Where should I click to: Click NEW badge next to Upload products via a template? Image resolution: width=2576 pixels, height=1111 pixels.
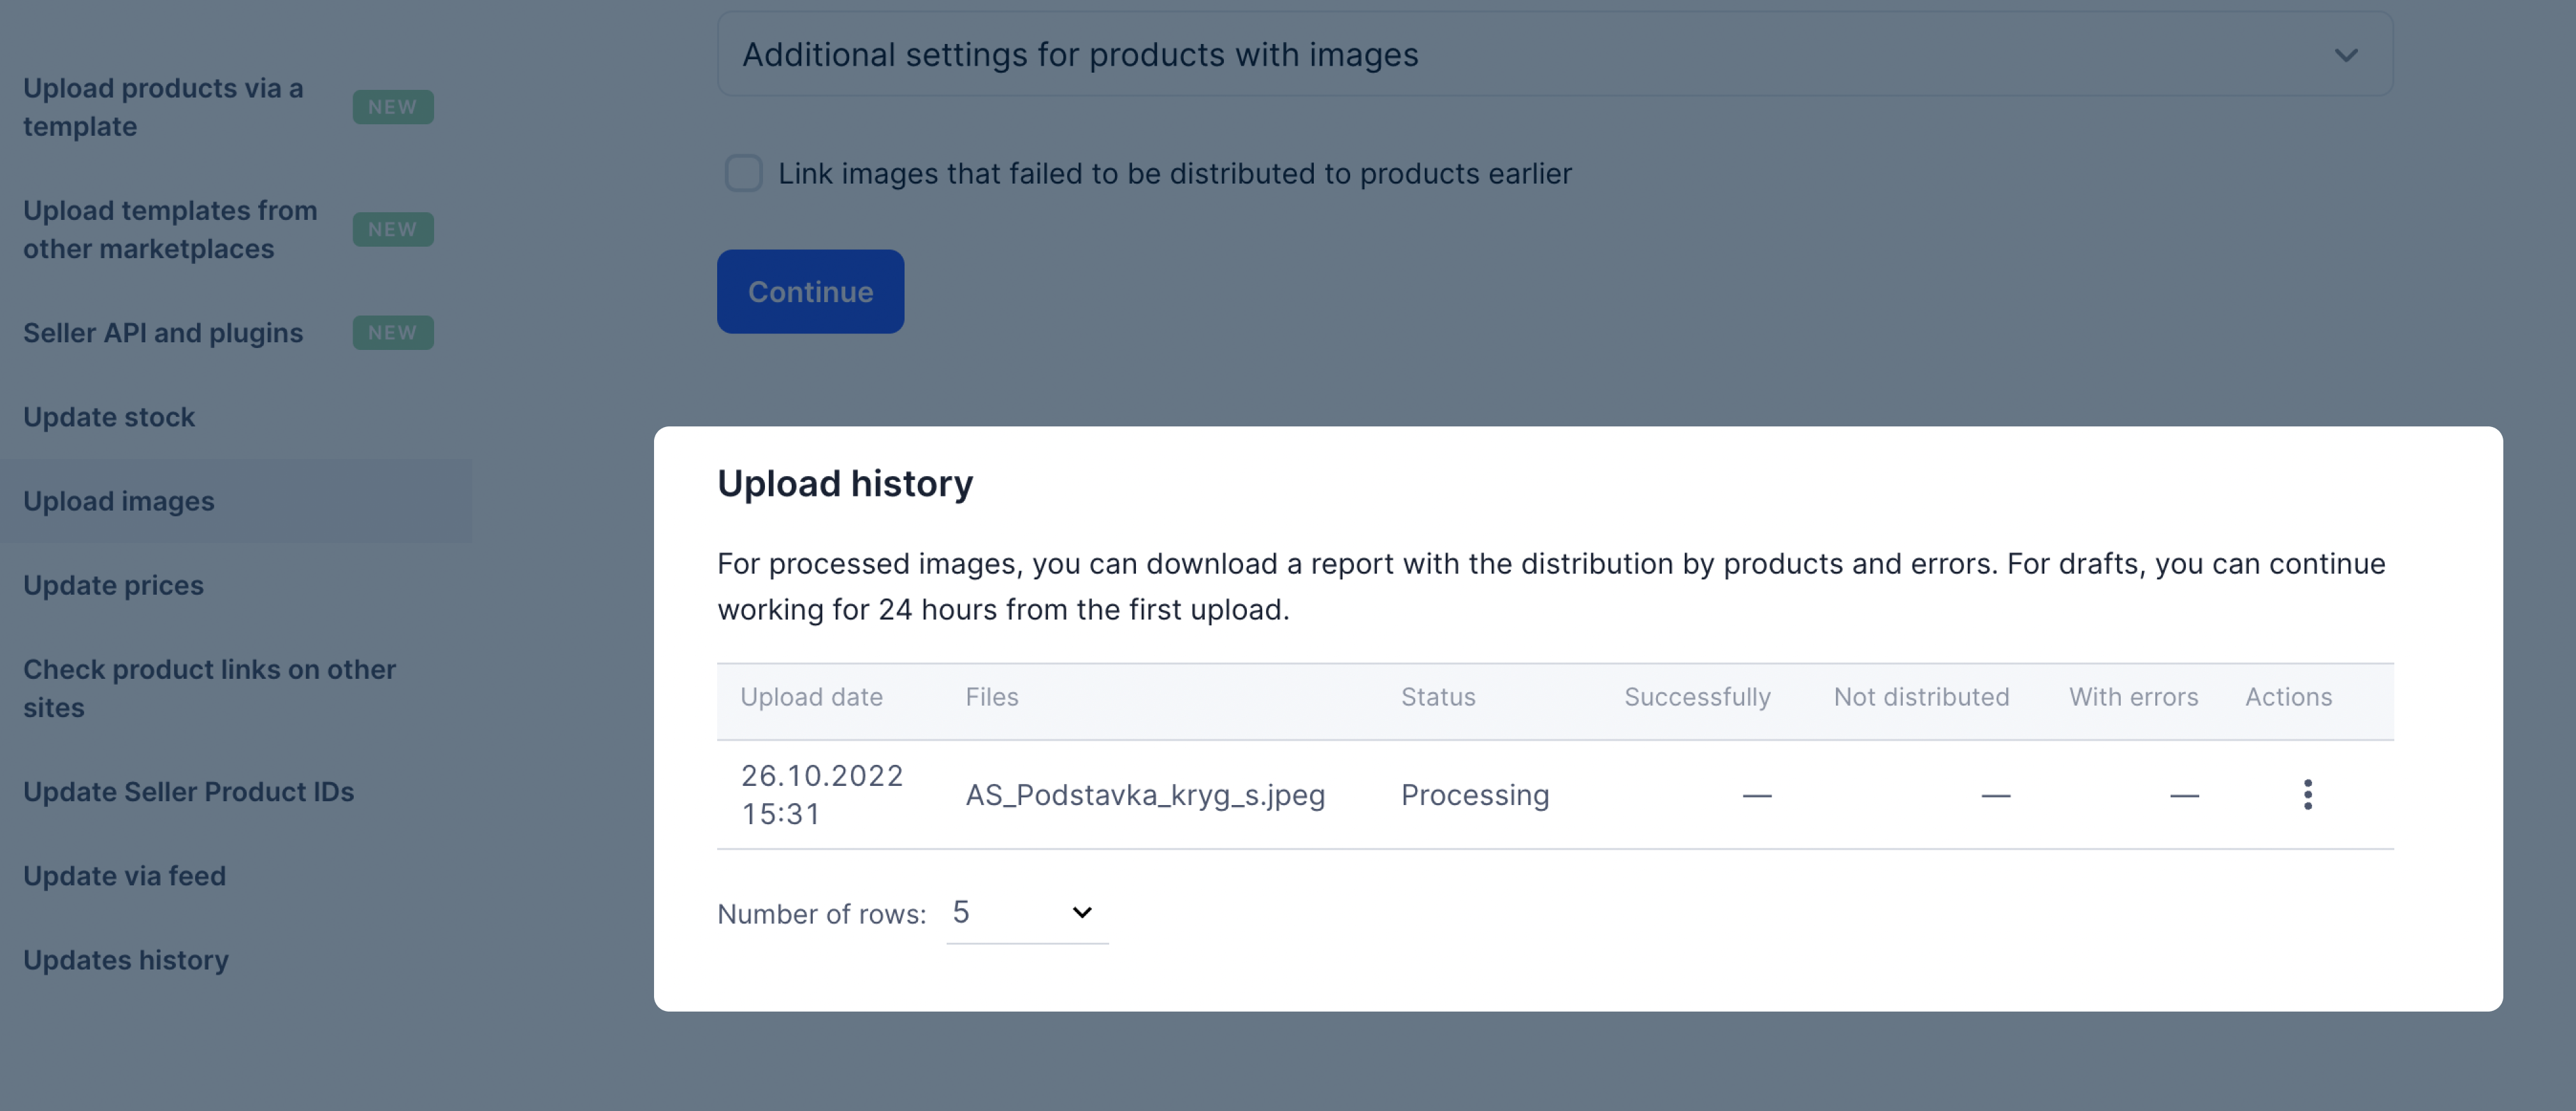pyautogui.click(x=392, y=107)
